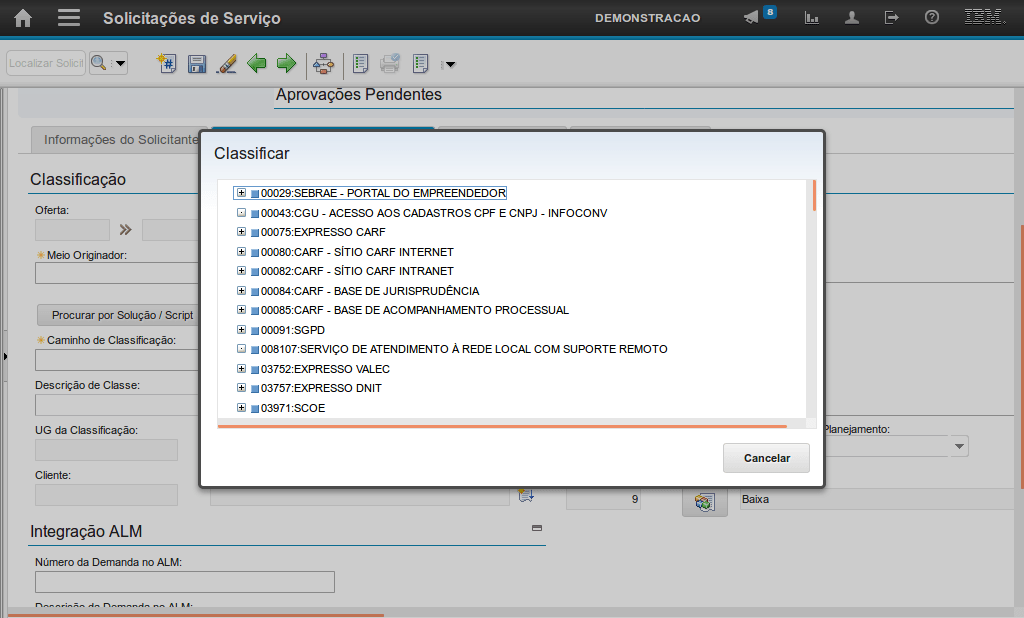1024x618 pixels.
Task: Expand the 00080:CARF SÍTIO CARF INTERNET node
Action: [x=241, y=252]
